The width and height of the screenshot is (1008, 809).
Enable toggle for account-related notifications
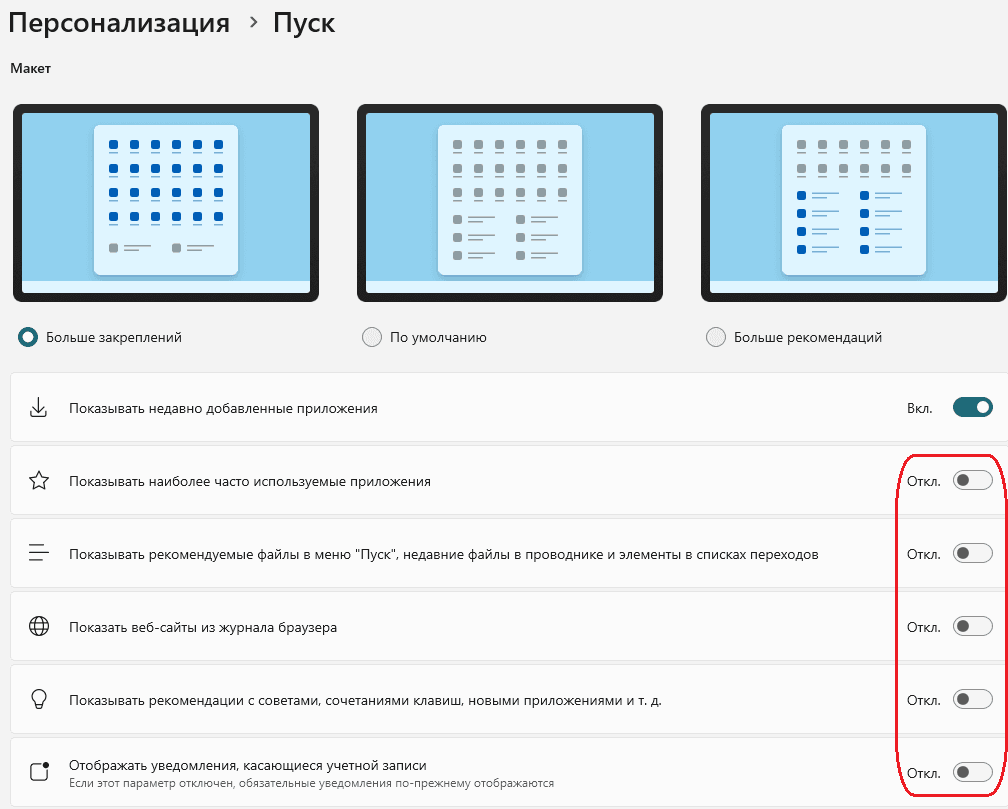tap(973, 772)
